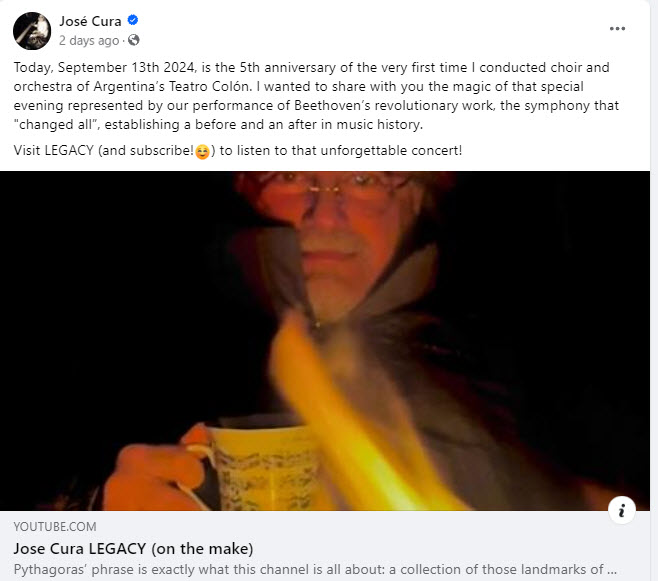This screenshot has width=658, height=581.
Task: Open the three-dot post options menu
Action: [x=617, y=29]
